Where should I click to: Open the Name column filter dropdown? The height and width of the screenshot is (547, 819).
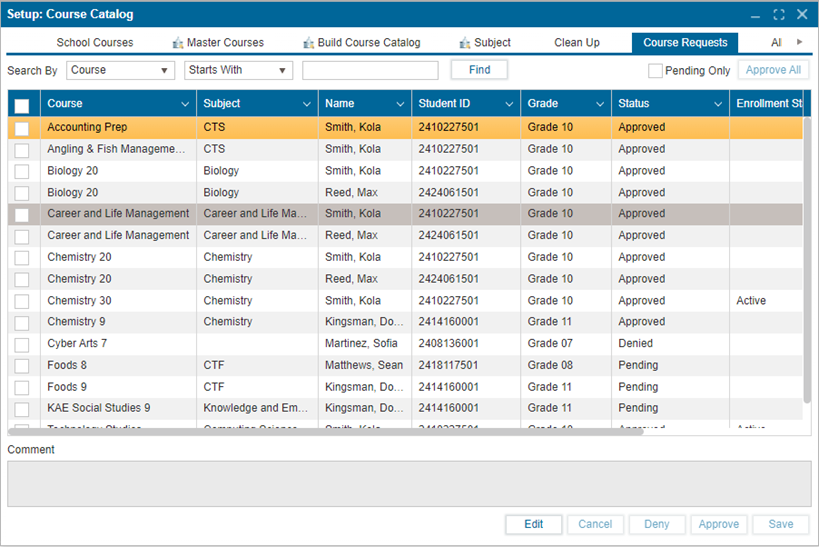coord(400,104)
